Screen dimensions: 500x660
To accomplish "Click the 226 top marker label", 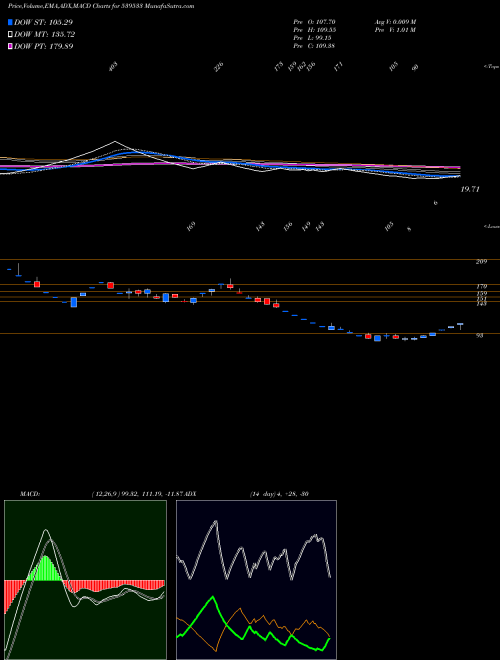I will (x=219, y=67).
